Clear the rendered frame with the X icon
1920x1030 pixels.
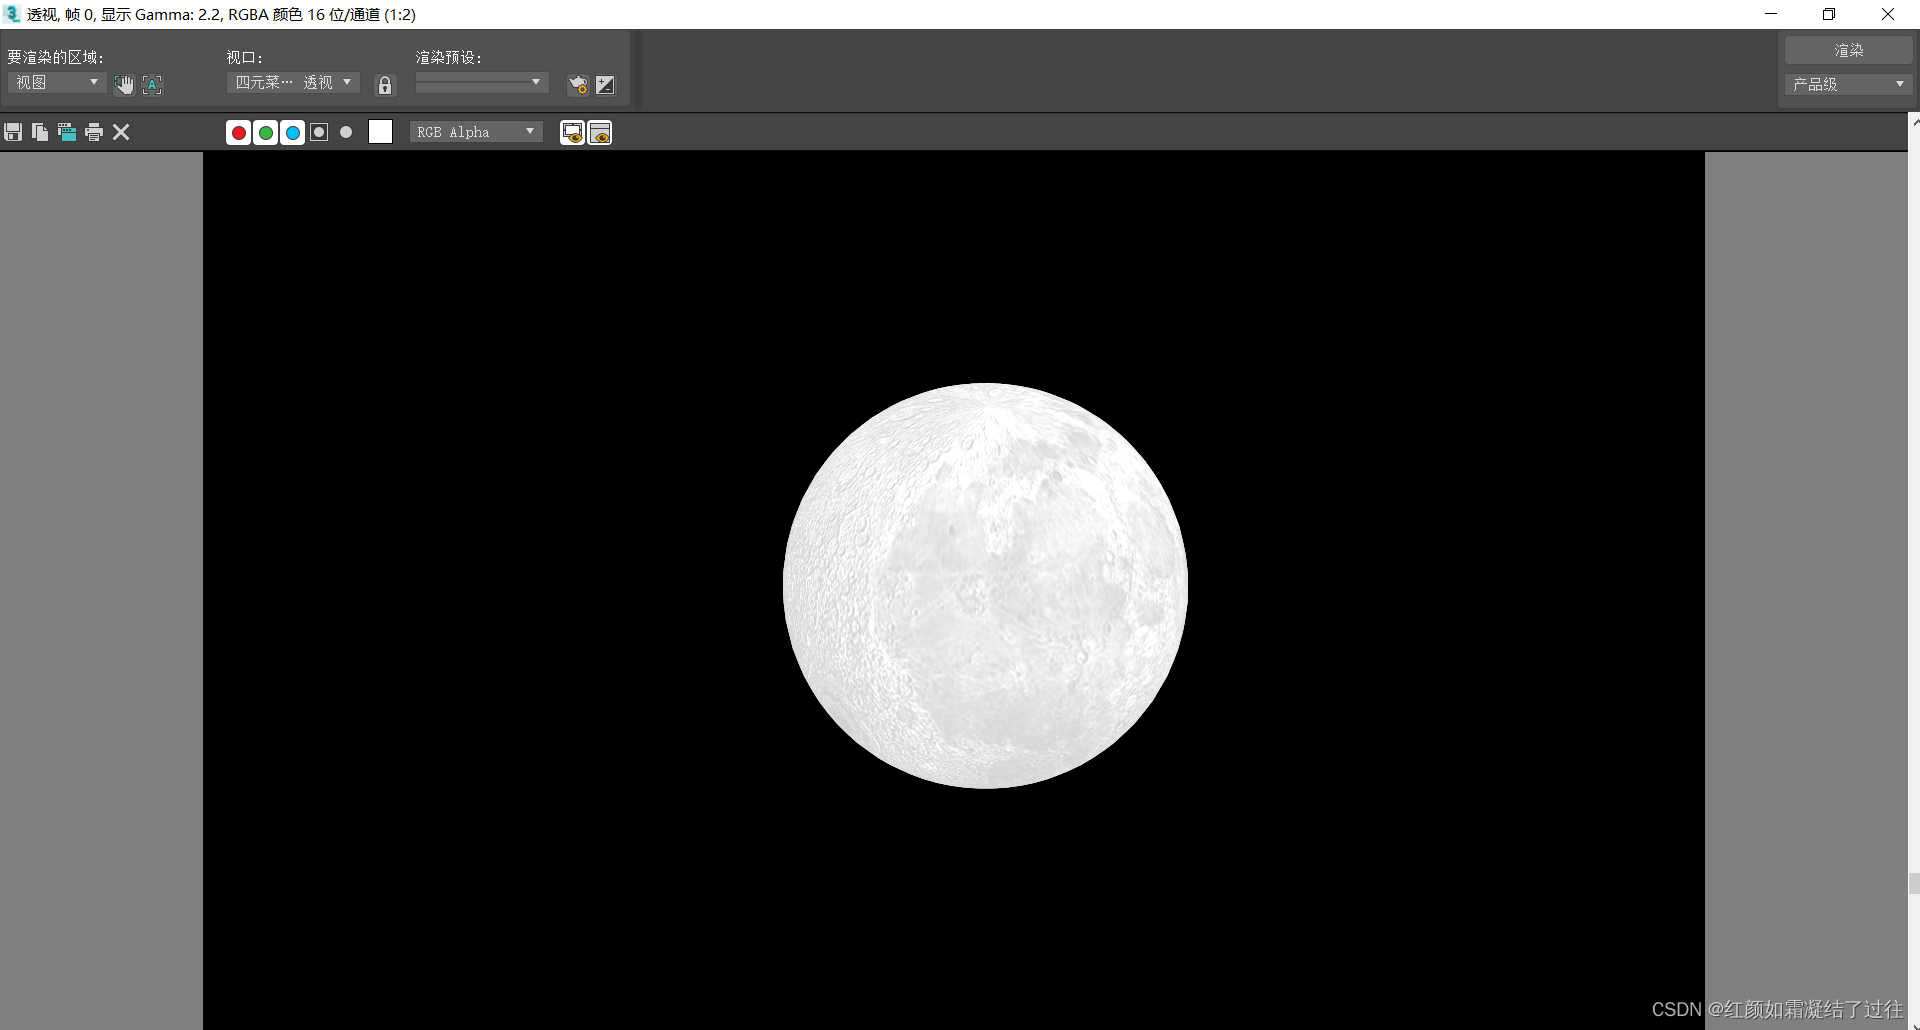tap(121, 132)
